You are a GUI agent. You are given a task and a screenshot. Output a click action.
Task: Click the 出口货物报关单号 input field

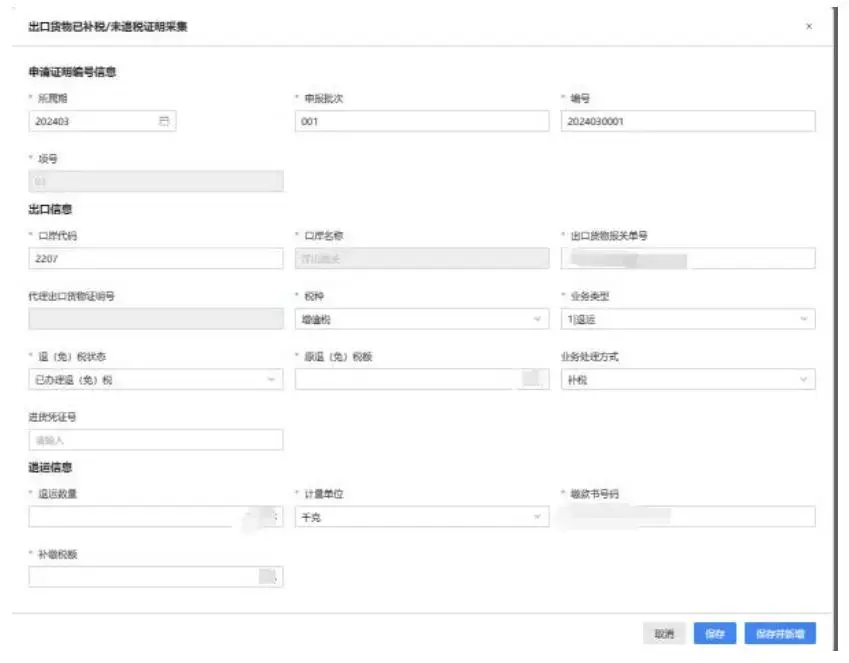687,259
